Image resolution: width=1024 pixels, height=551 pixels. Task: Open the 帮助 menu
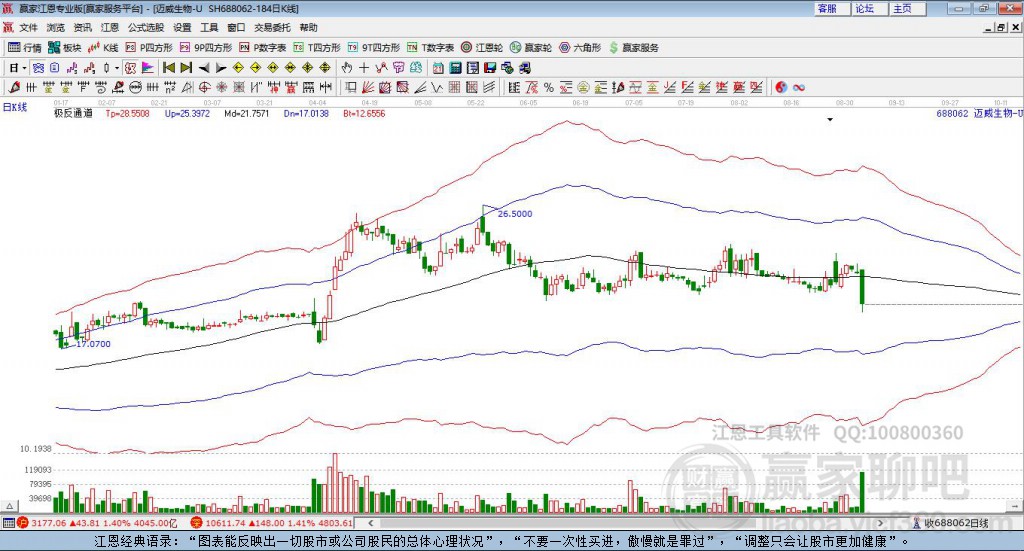[x=308, y=27]
